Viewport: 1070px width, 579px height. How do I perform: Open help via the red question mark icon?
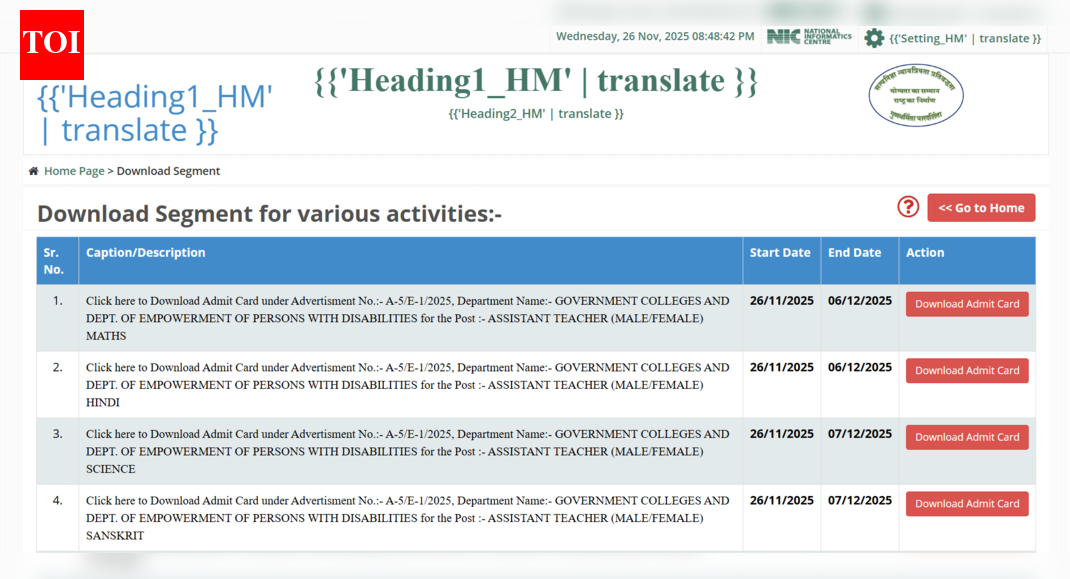click(908, 207)
